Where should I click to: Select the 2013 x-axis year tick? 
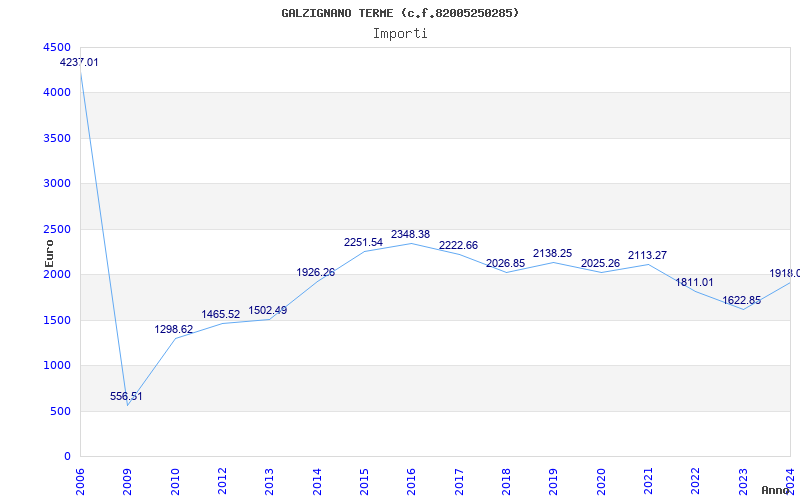pyautogui.click(x=269, y=480)
